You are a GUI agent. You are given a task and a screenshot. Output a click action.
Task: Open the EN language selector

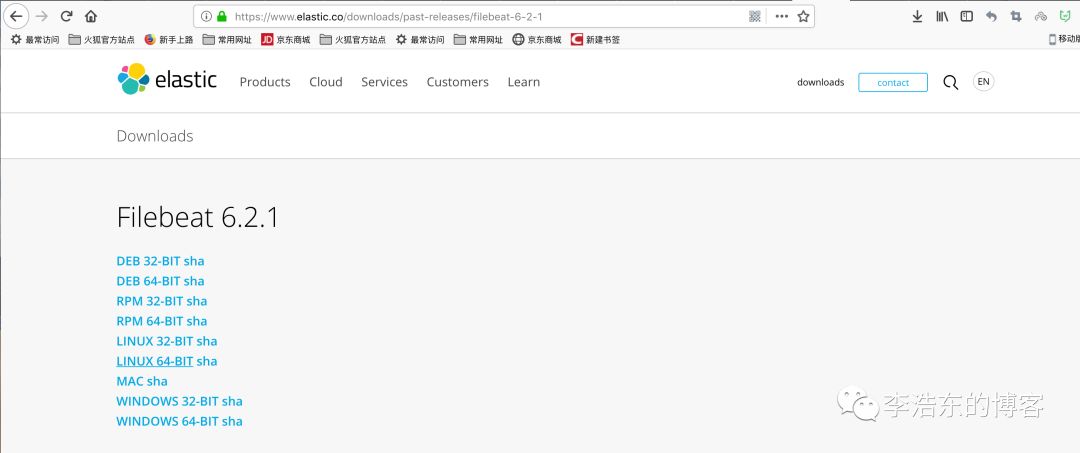pos(984,81)
